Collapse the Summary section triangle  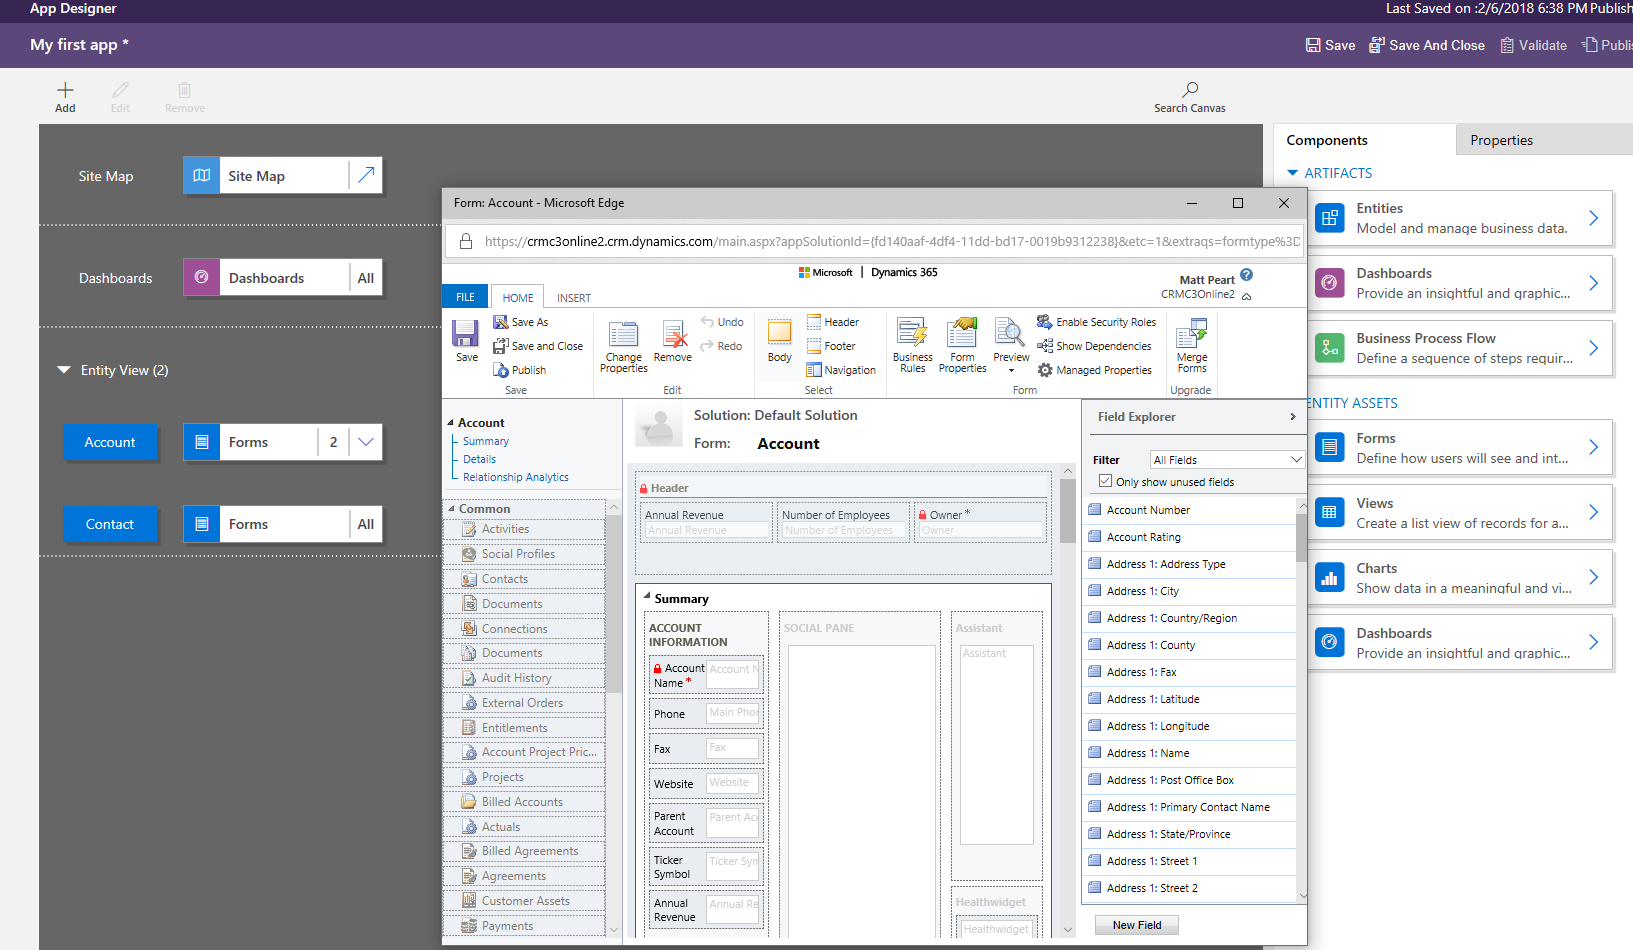pos(647,596)
